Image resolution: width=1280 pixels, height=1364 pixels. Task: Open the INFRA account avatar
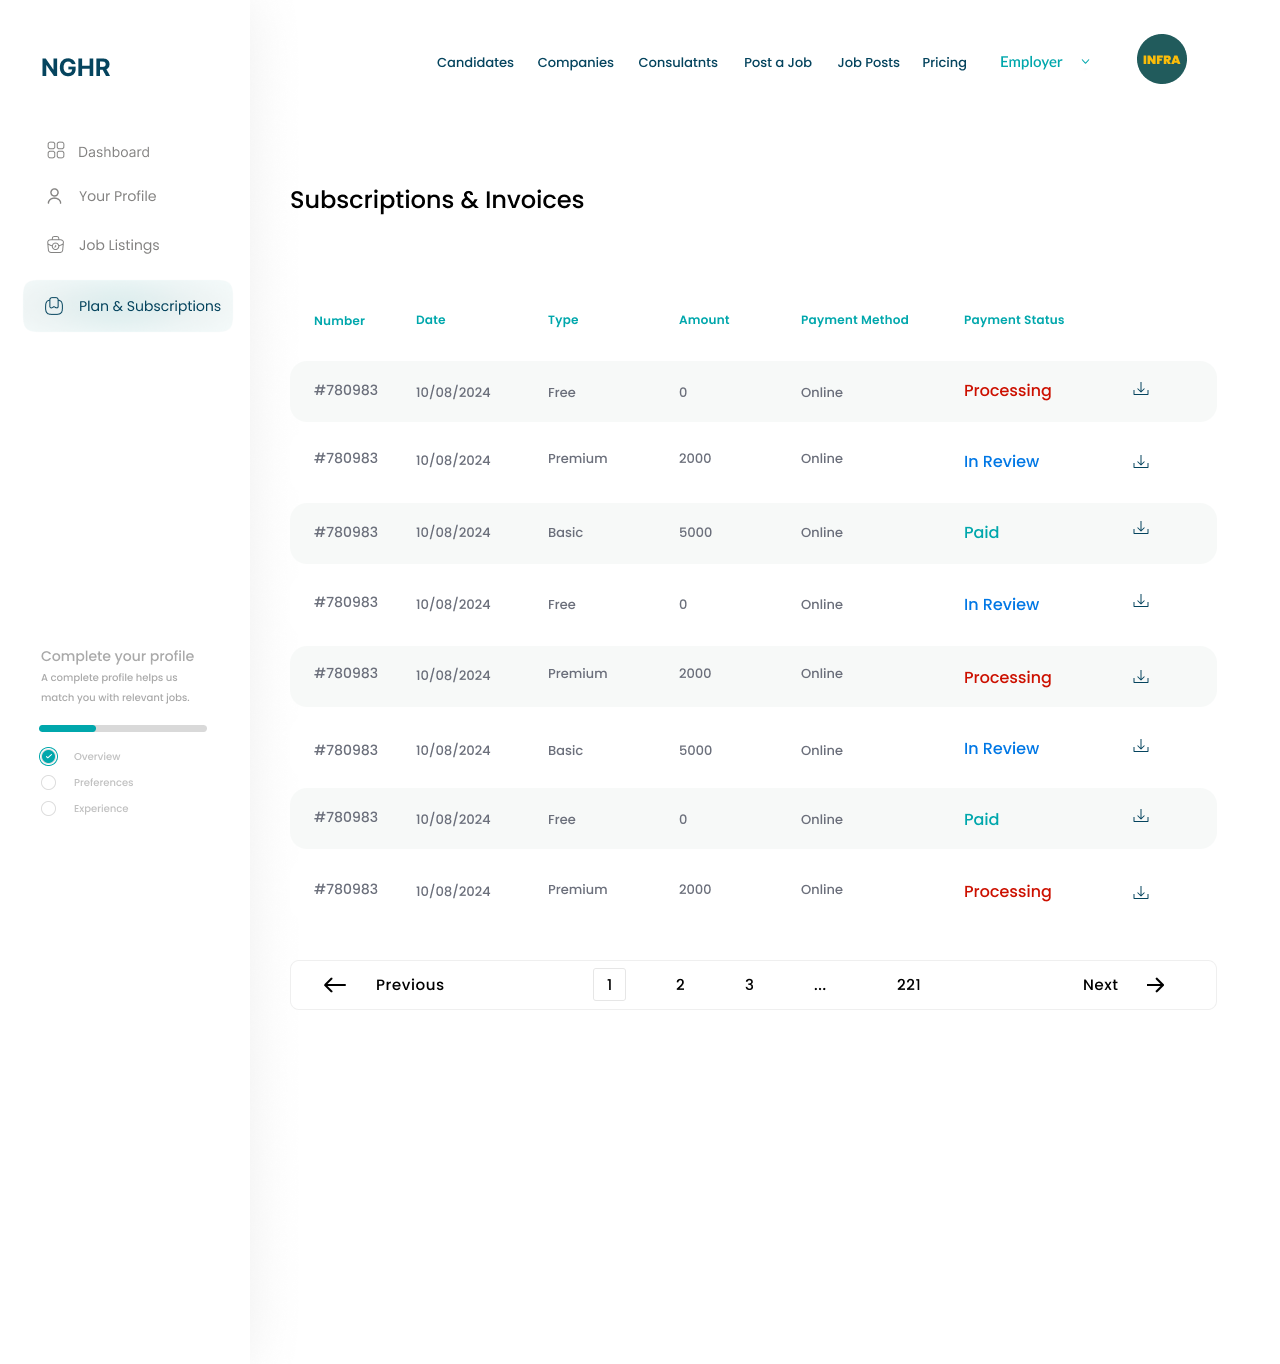click(1162, 59)
